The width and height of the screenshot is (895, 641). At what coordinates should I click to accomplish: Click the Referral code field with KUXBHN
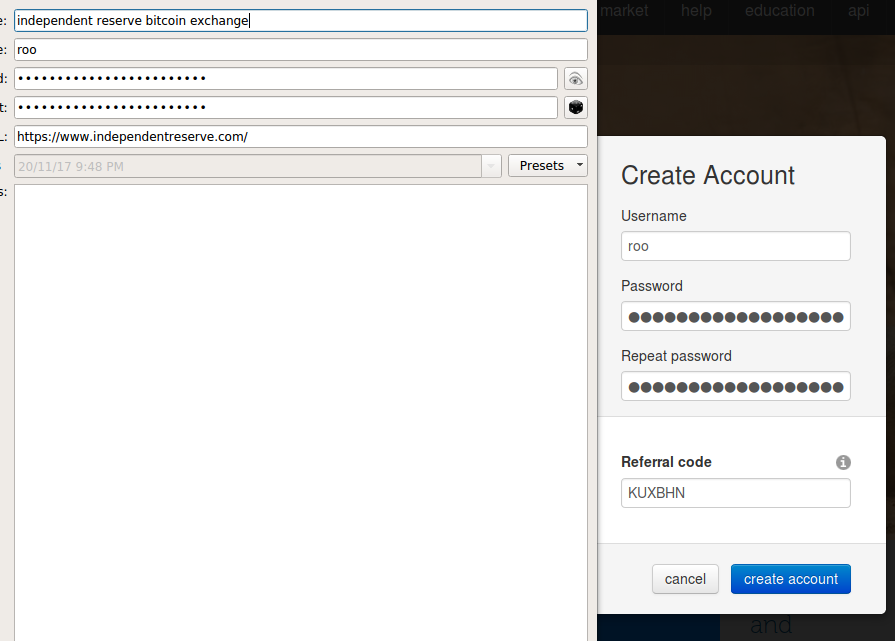(736, 493)
